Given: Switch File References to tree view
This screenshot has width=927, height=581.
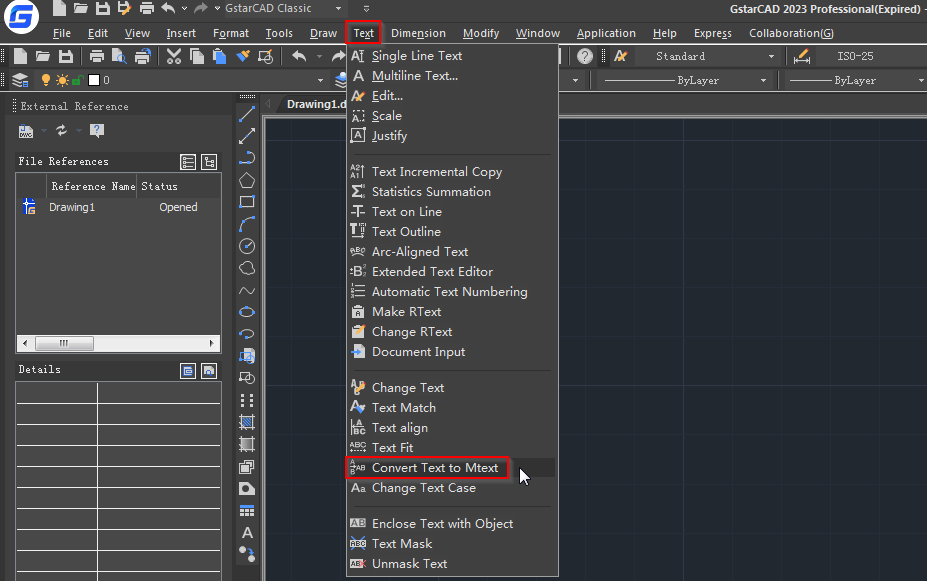Looking at the screenshot, I should [209, 162].
